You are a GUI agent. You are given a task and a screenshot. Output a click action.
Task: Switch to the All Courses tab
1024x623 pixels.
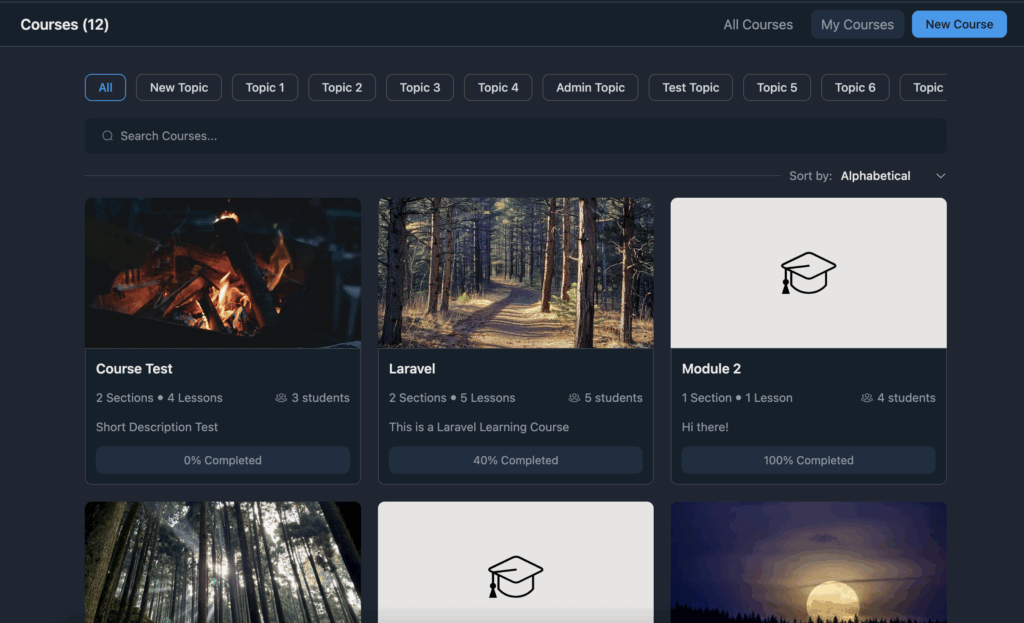[757, 24]
